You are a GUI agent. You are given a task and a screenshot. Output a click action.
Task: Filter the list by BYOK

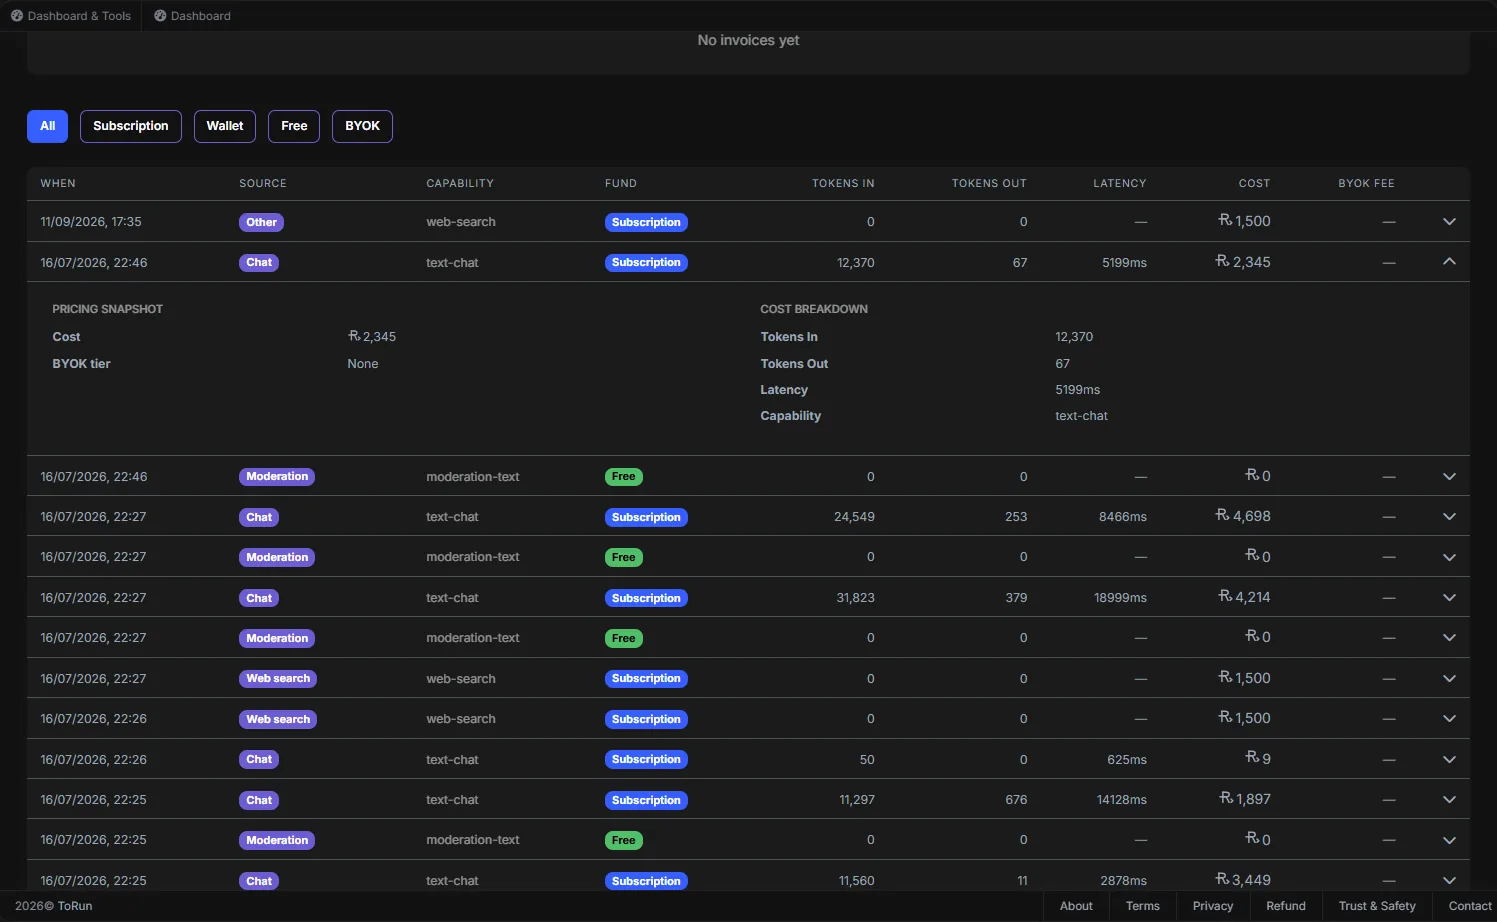362,126
